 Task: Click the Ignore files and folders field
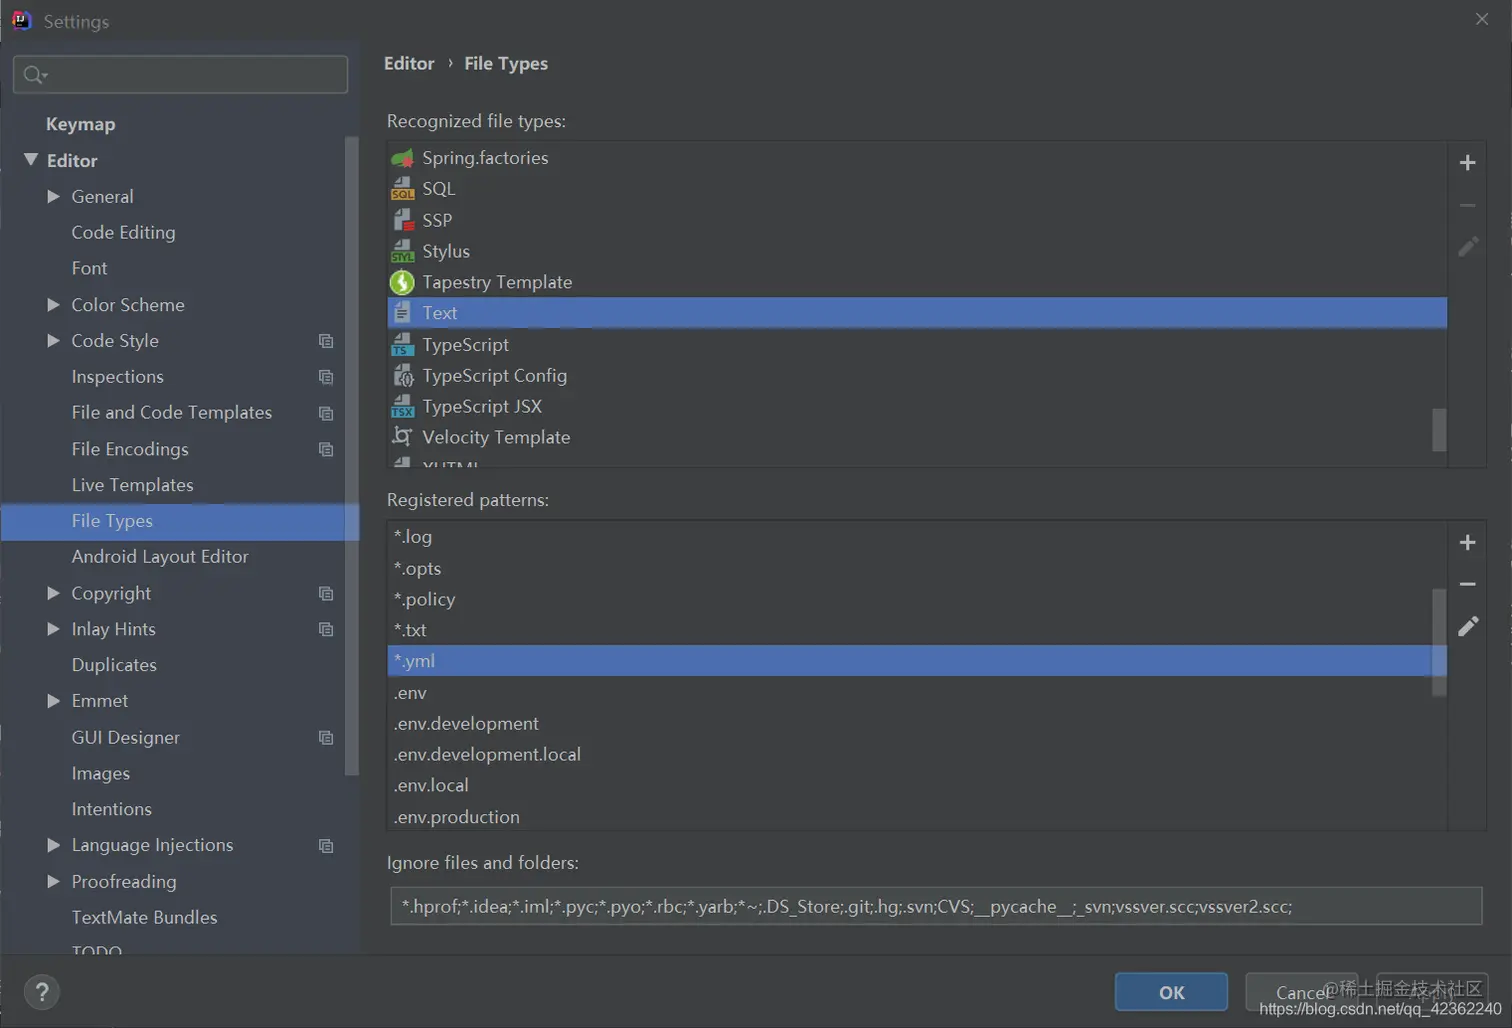(x=900, y=906)
